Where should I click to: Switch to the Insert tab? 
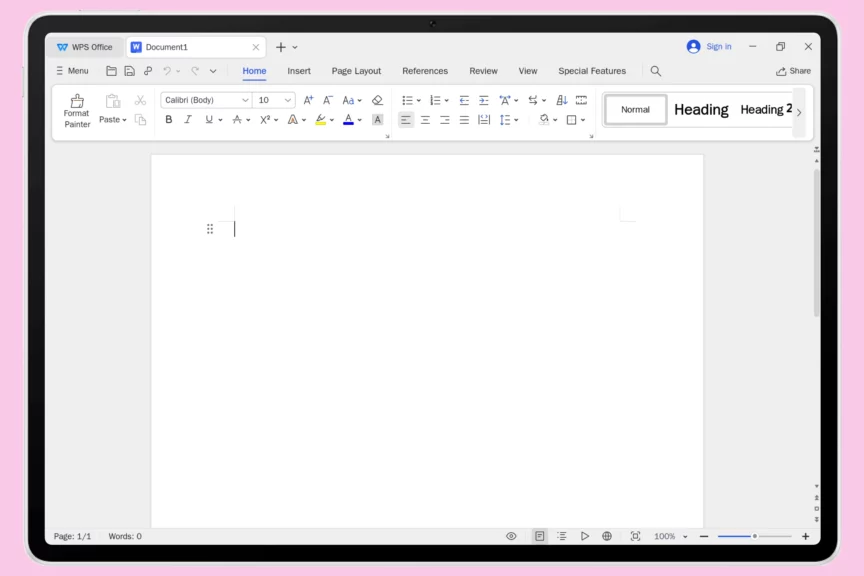(299, 71)
